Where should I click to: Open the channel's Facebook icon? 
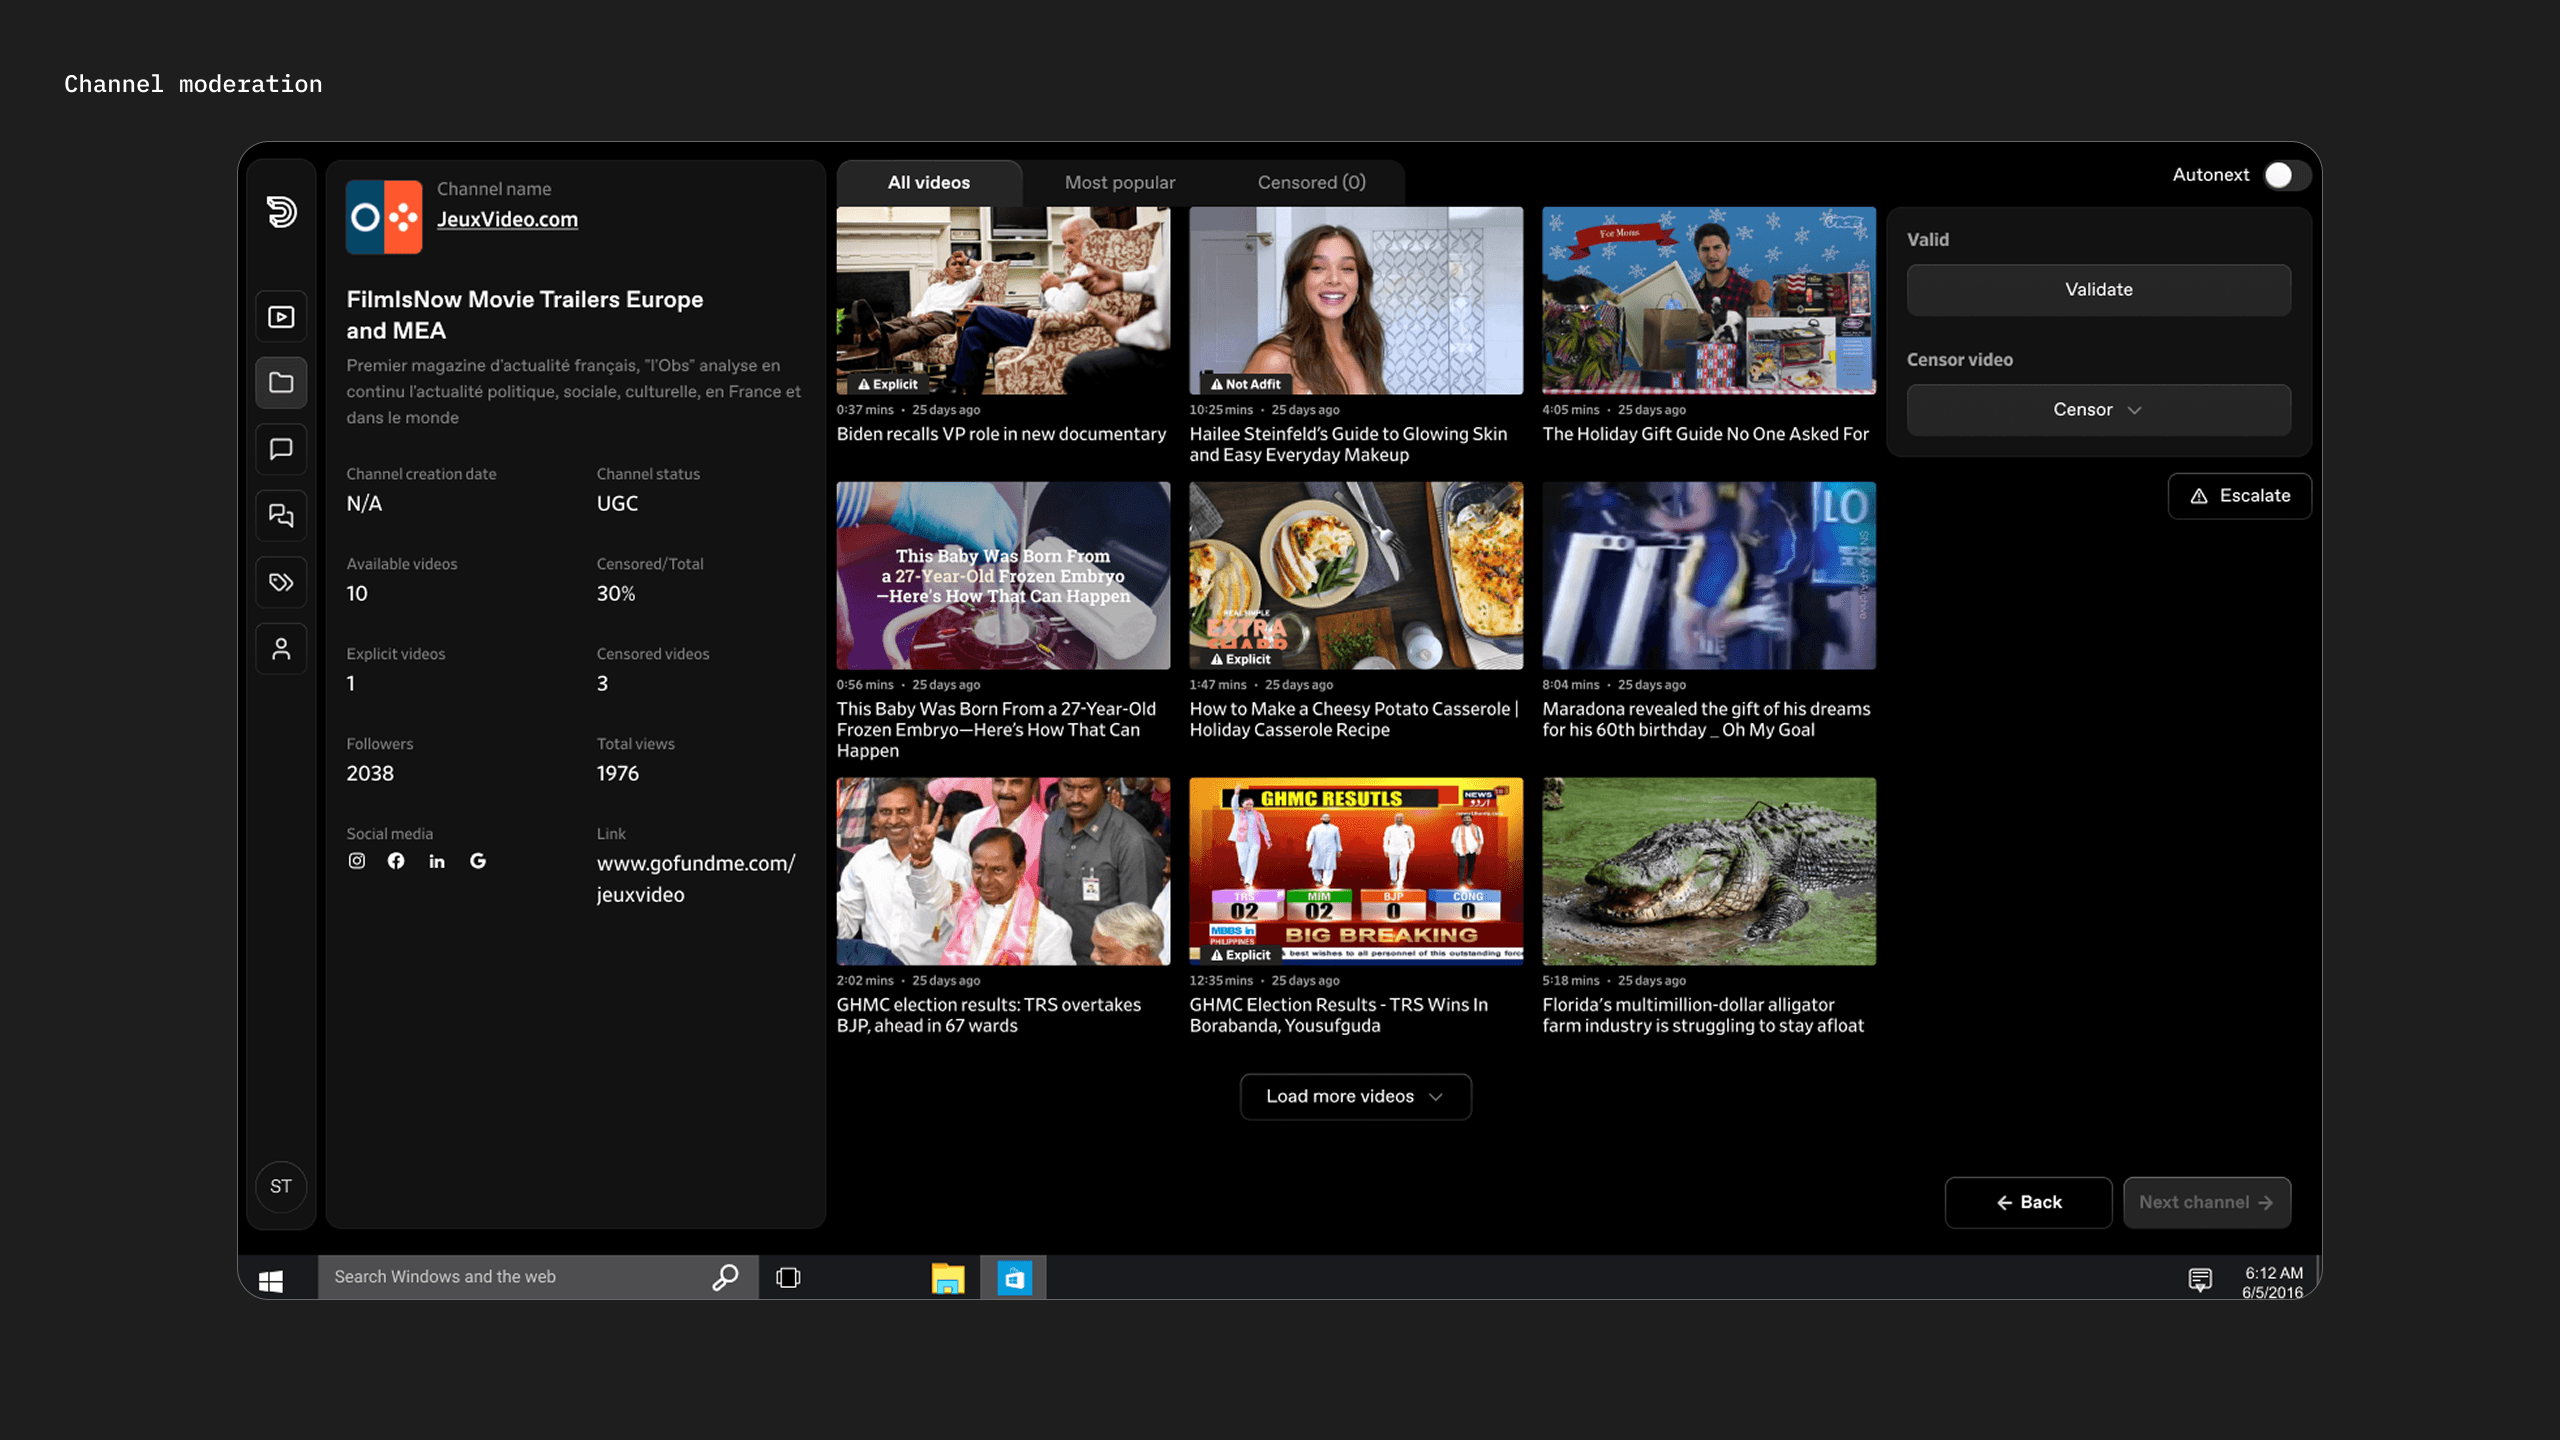396,861
